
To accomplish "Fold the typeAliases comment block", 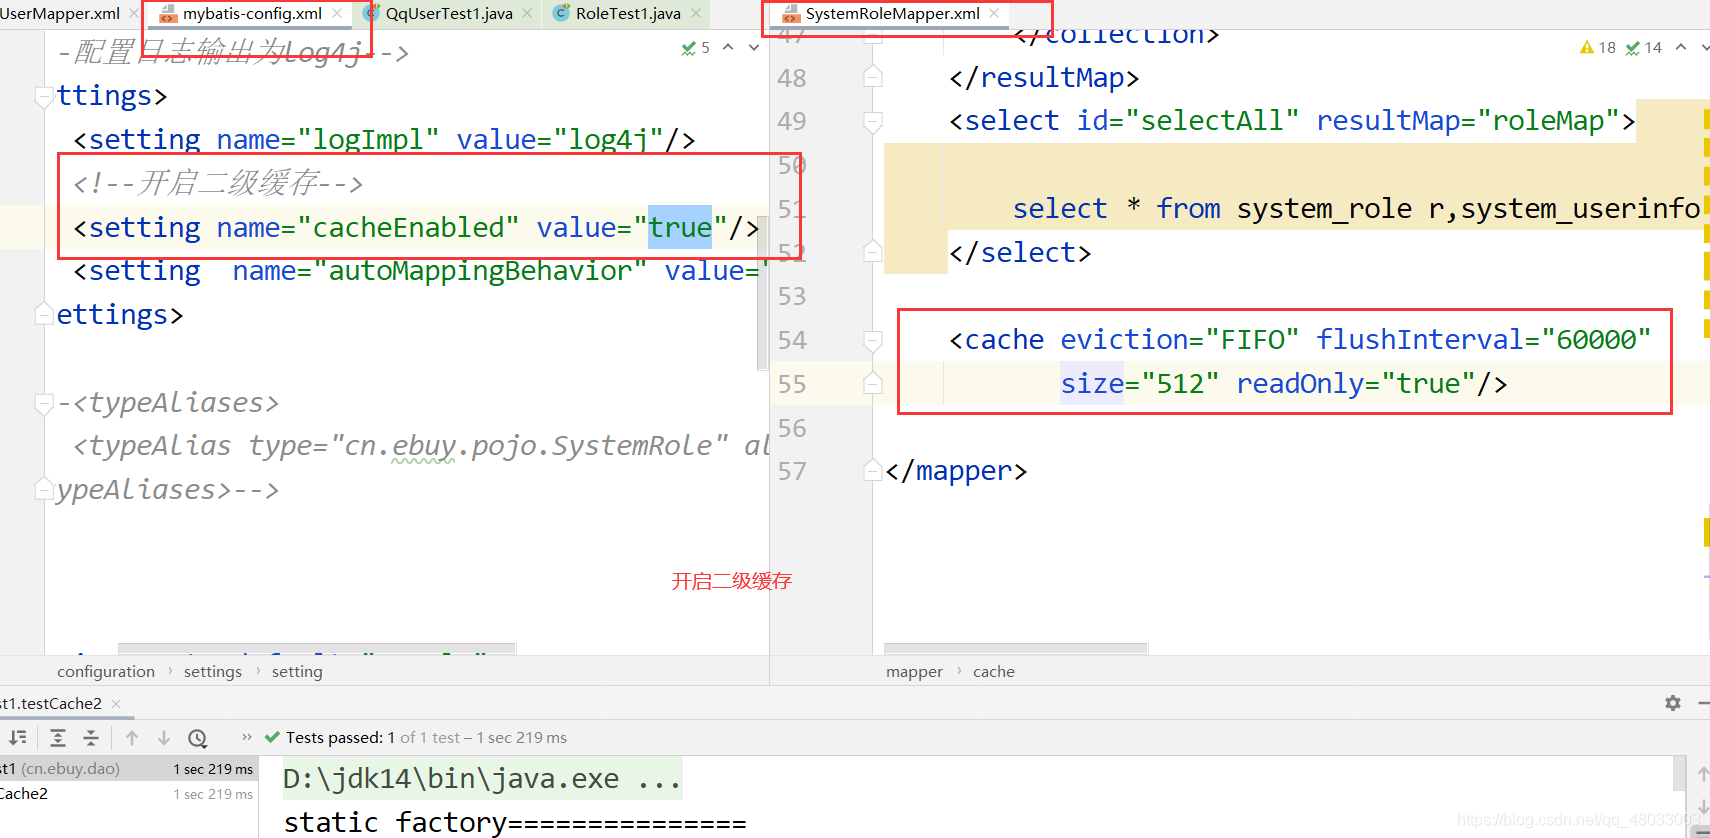I will coord(44,403).
